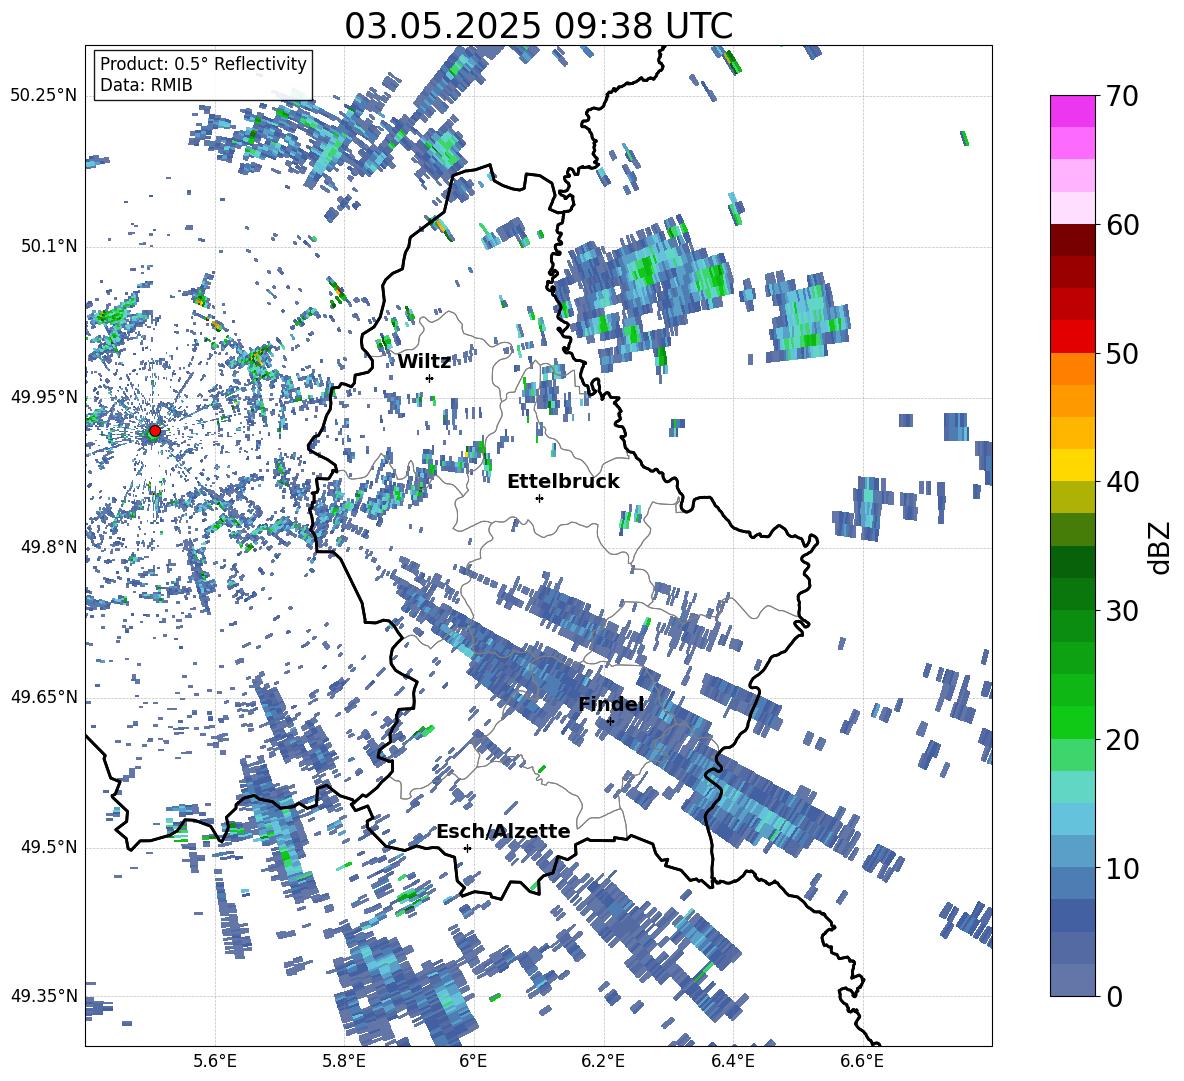Screen dimensions: 1184x1081
Task: Click the Findel city label
Action: [x=611, y=704]
